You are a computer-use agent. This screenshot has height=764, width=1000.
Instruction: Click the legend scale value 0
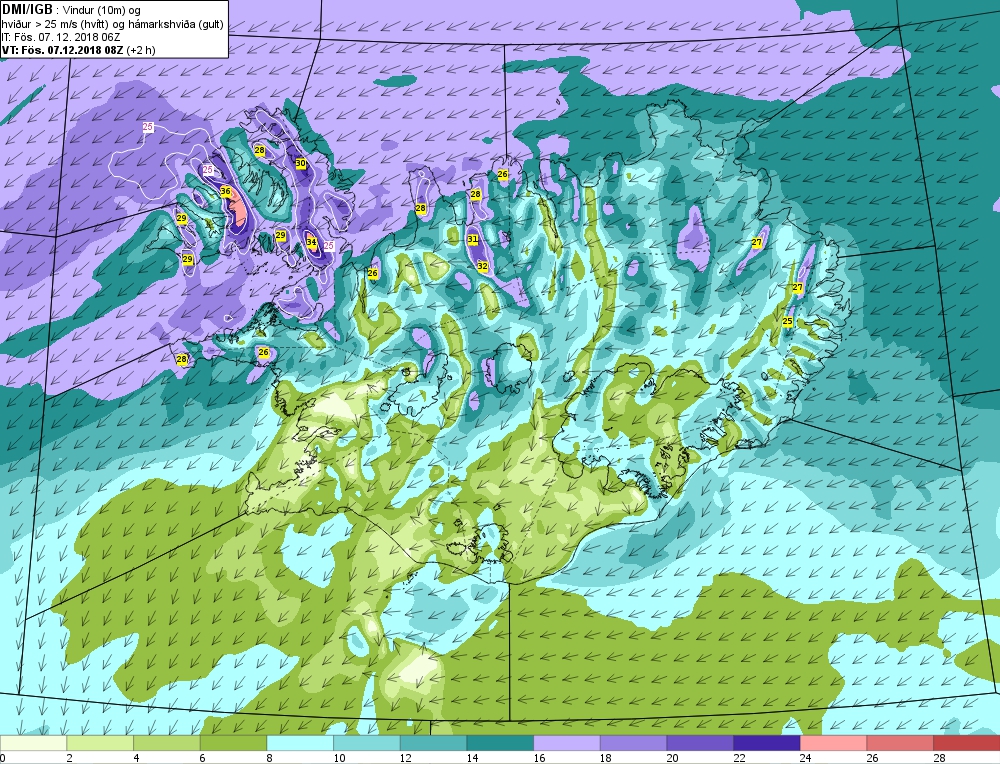(3, 758)
